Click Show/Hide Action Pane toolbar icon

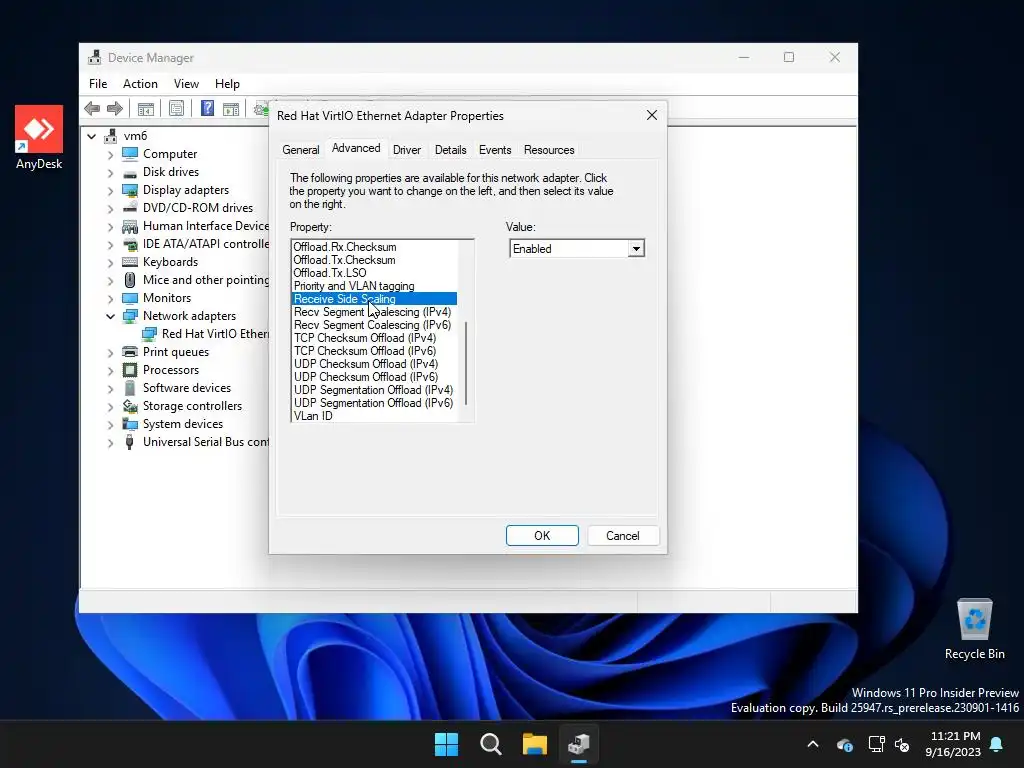click(x=231, y=109)
